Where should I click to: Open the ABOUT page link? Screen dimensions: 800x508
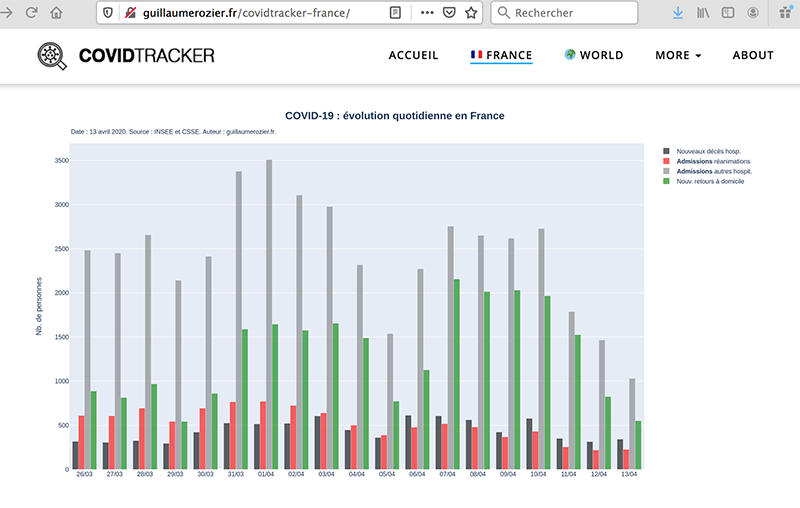(753, 56)
